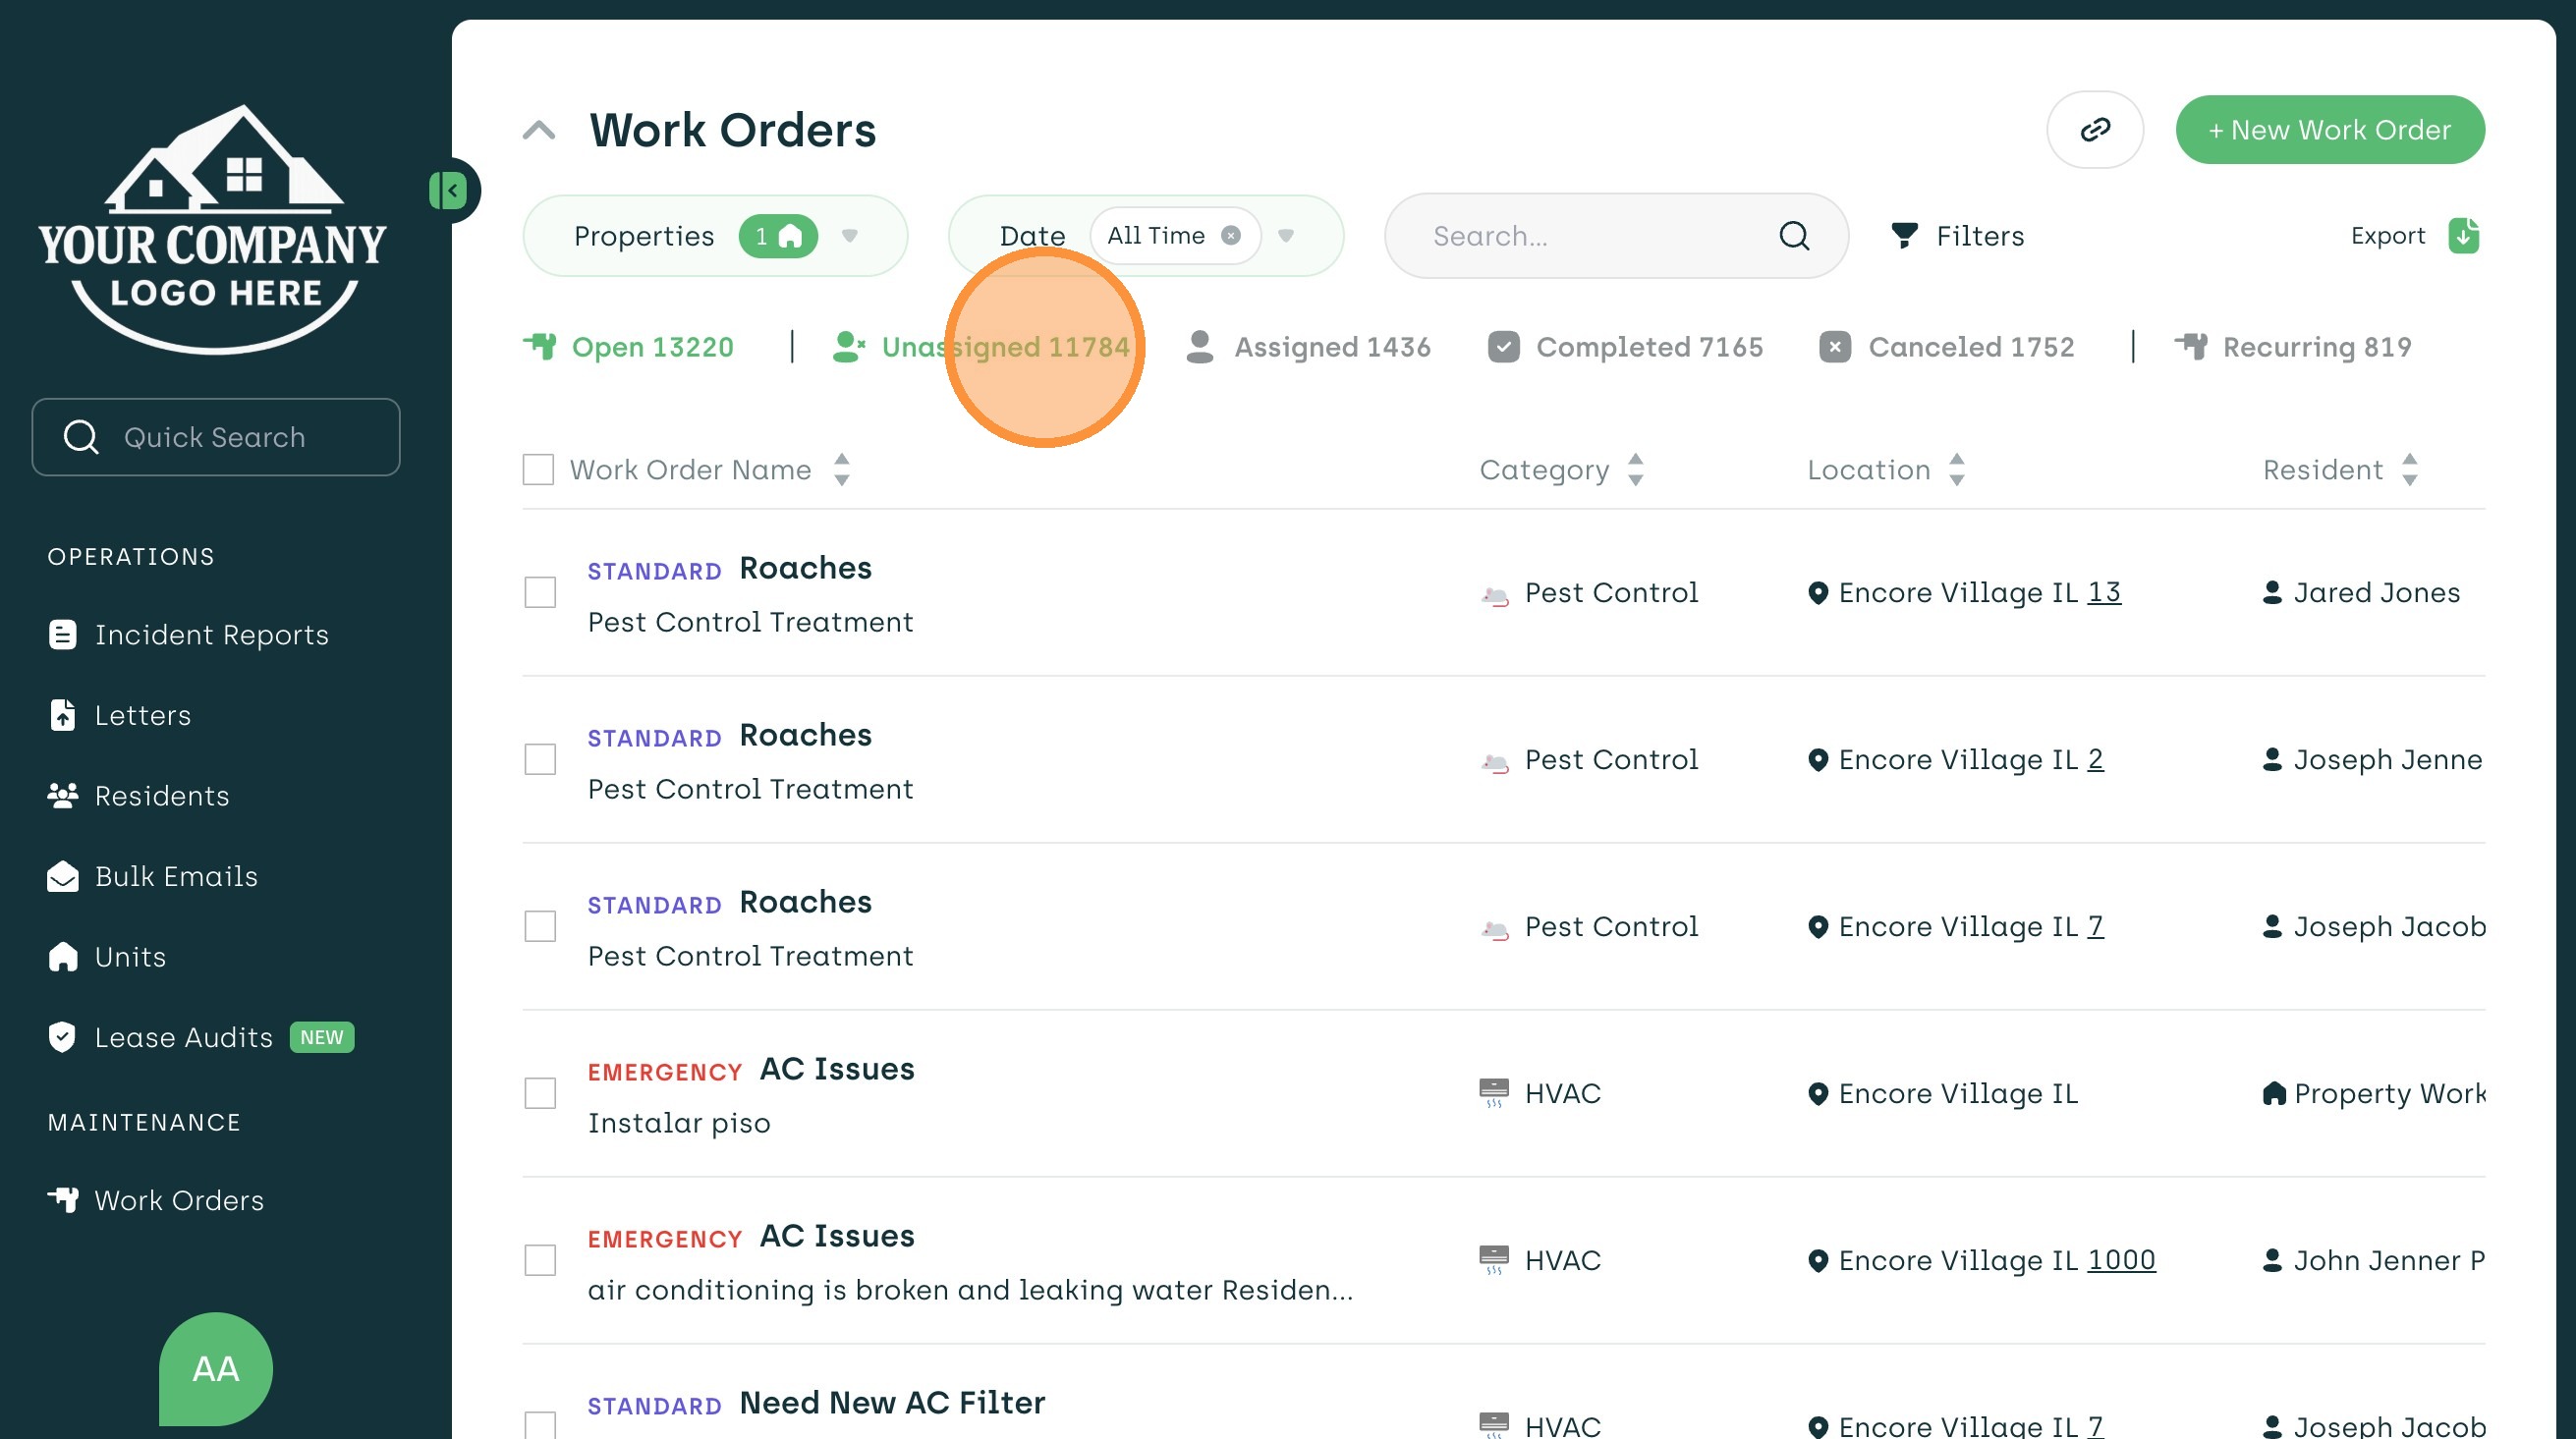Click the Export download icon
2576x1439 pixels.
tap(2463, 236)
